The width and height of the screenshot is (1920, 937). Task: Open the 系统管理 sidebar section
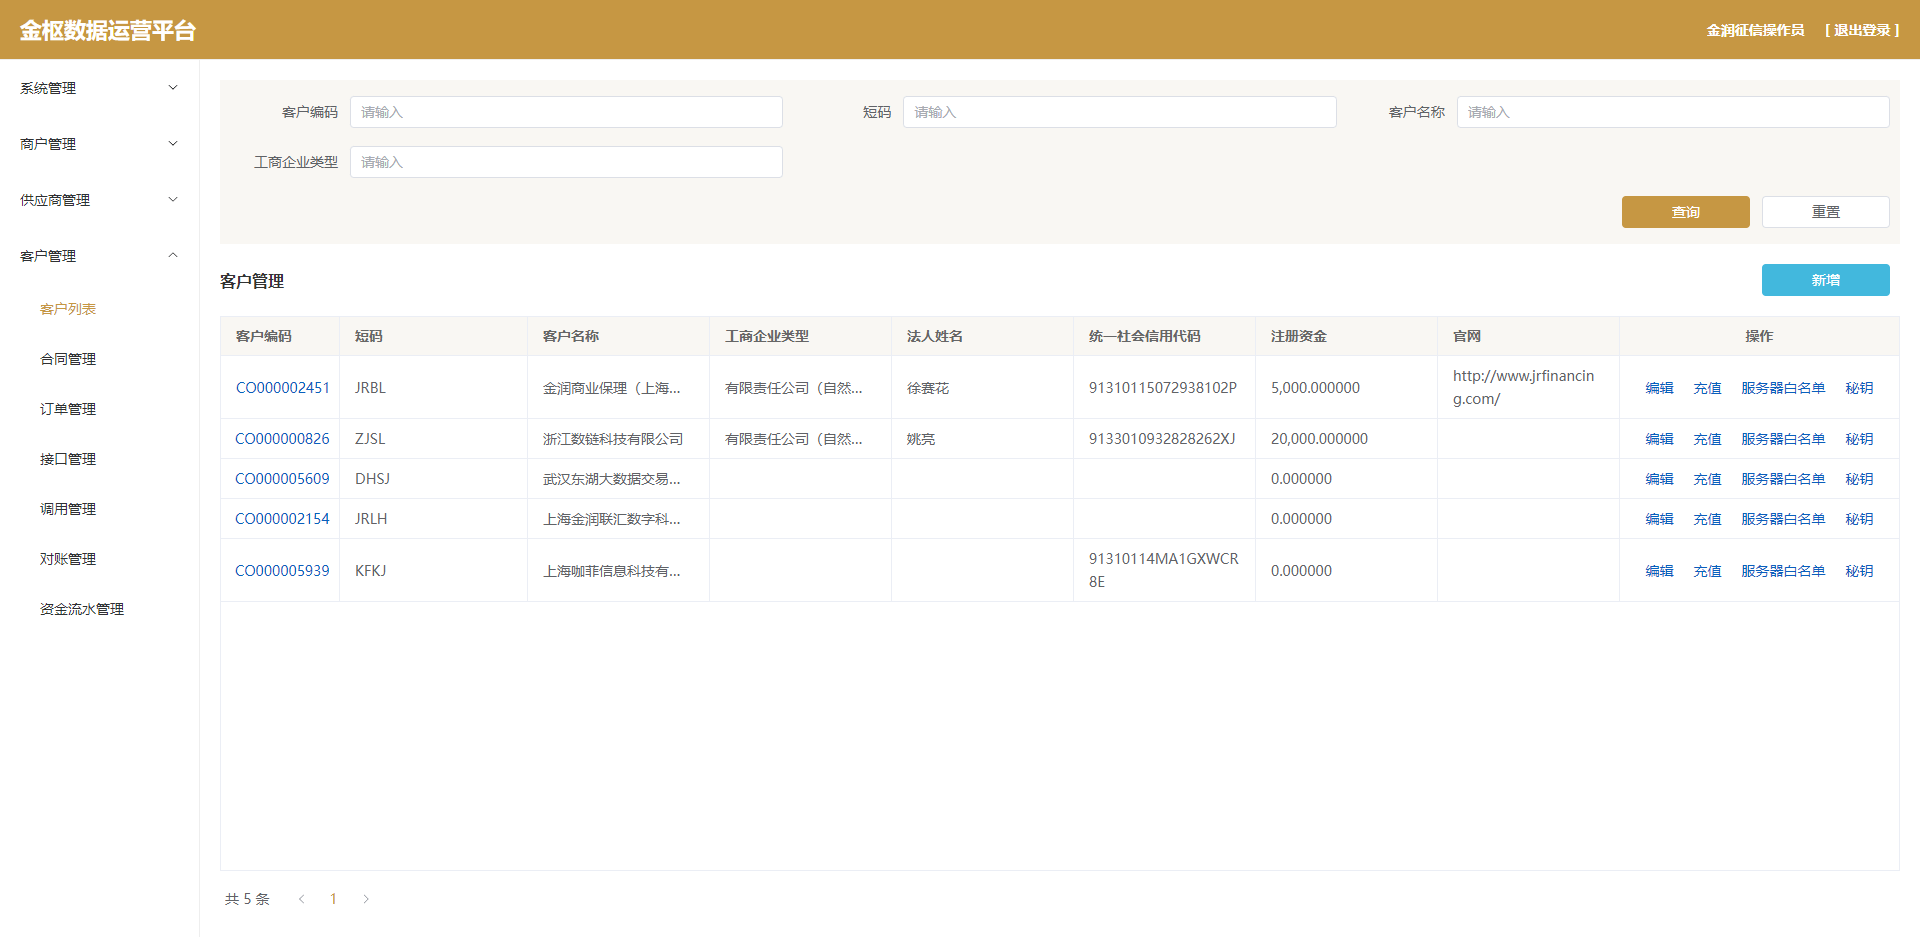[99, 88]
